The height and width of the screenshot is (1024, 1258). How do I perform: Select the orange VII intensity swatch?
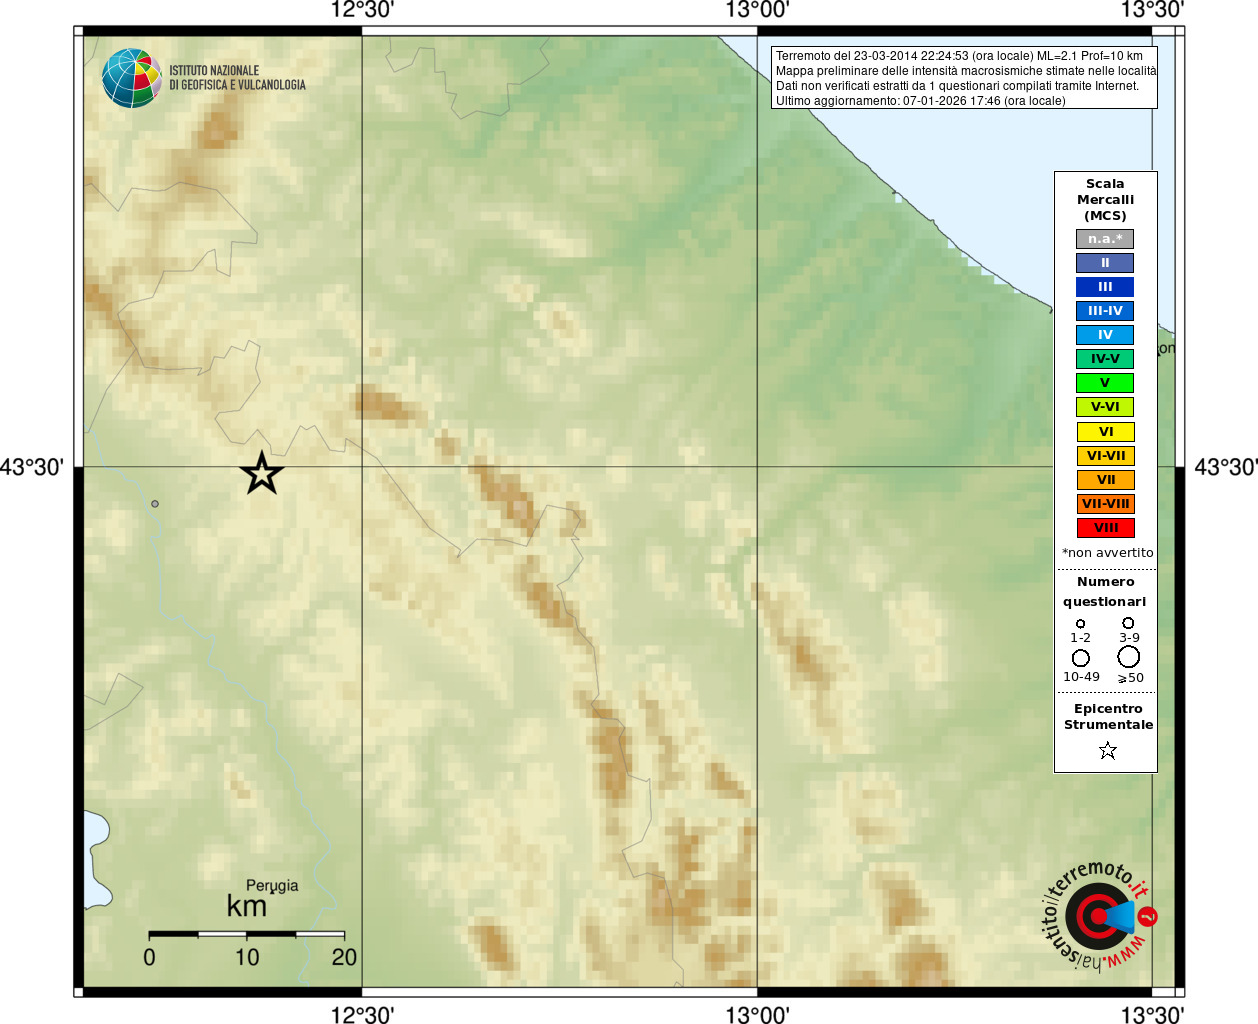coord(1105,480)
